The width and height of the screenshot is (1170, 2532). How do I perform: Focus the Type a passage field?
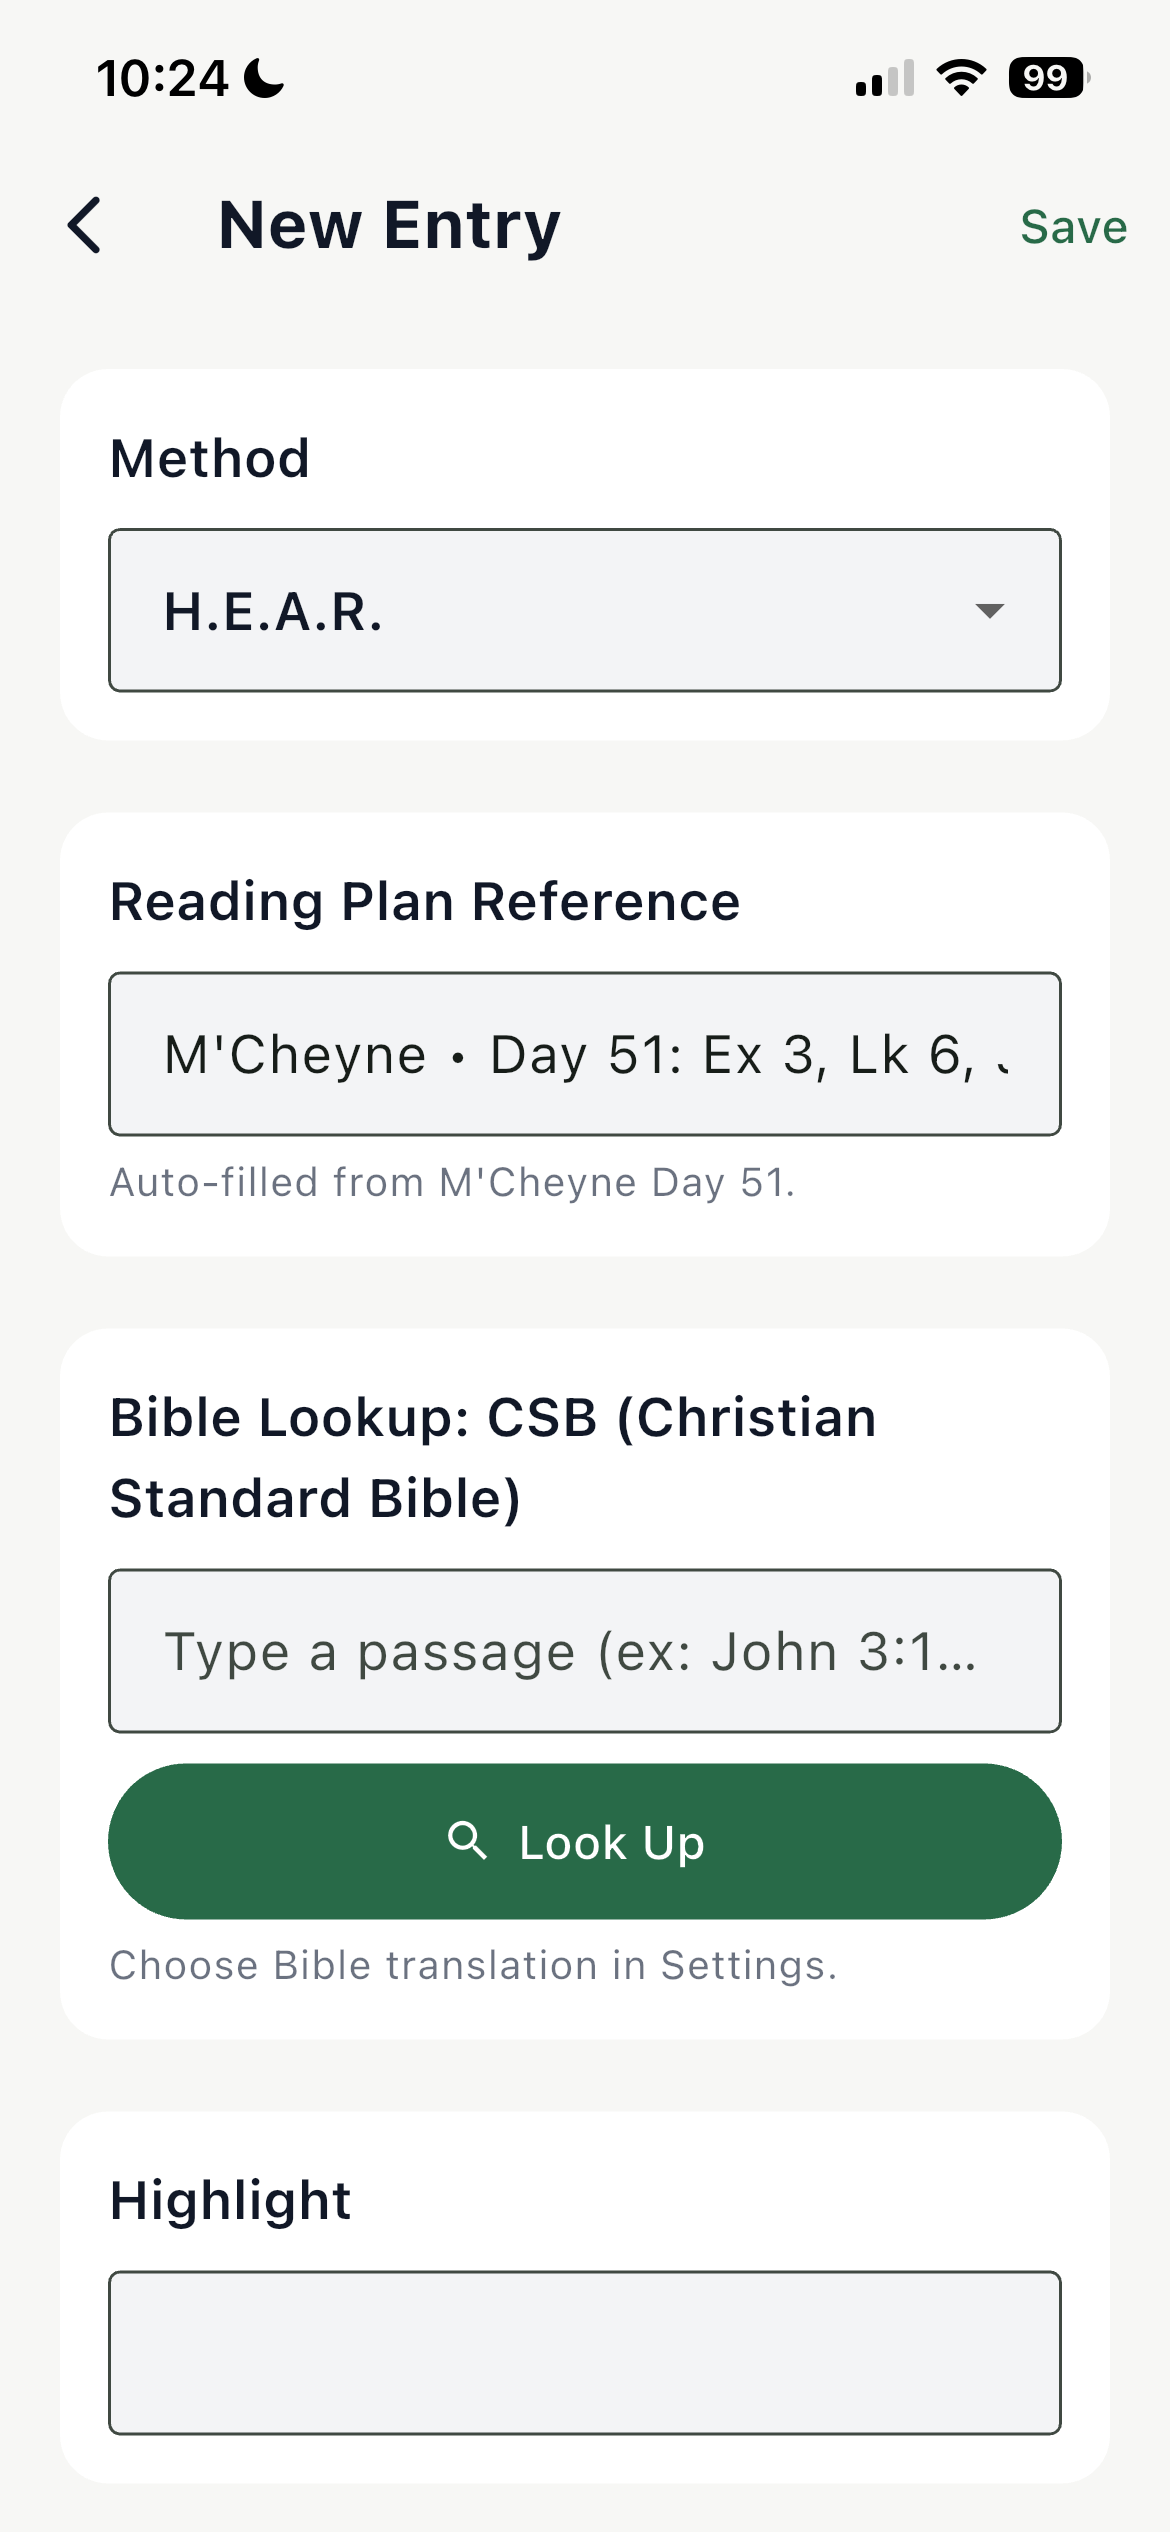coord(584,1651)
